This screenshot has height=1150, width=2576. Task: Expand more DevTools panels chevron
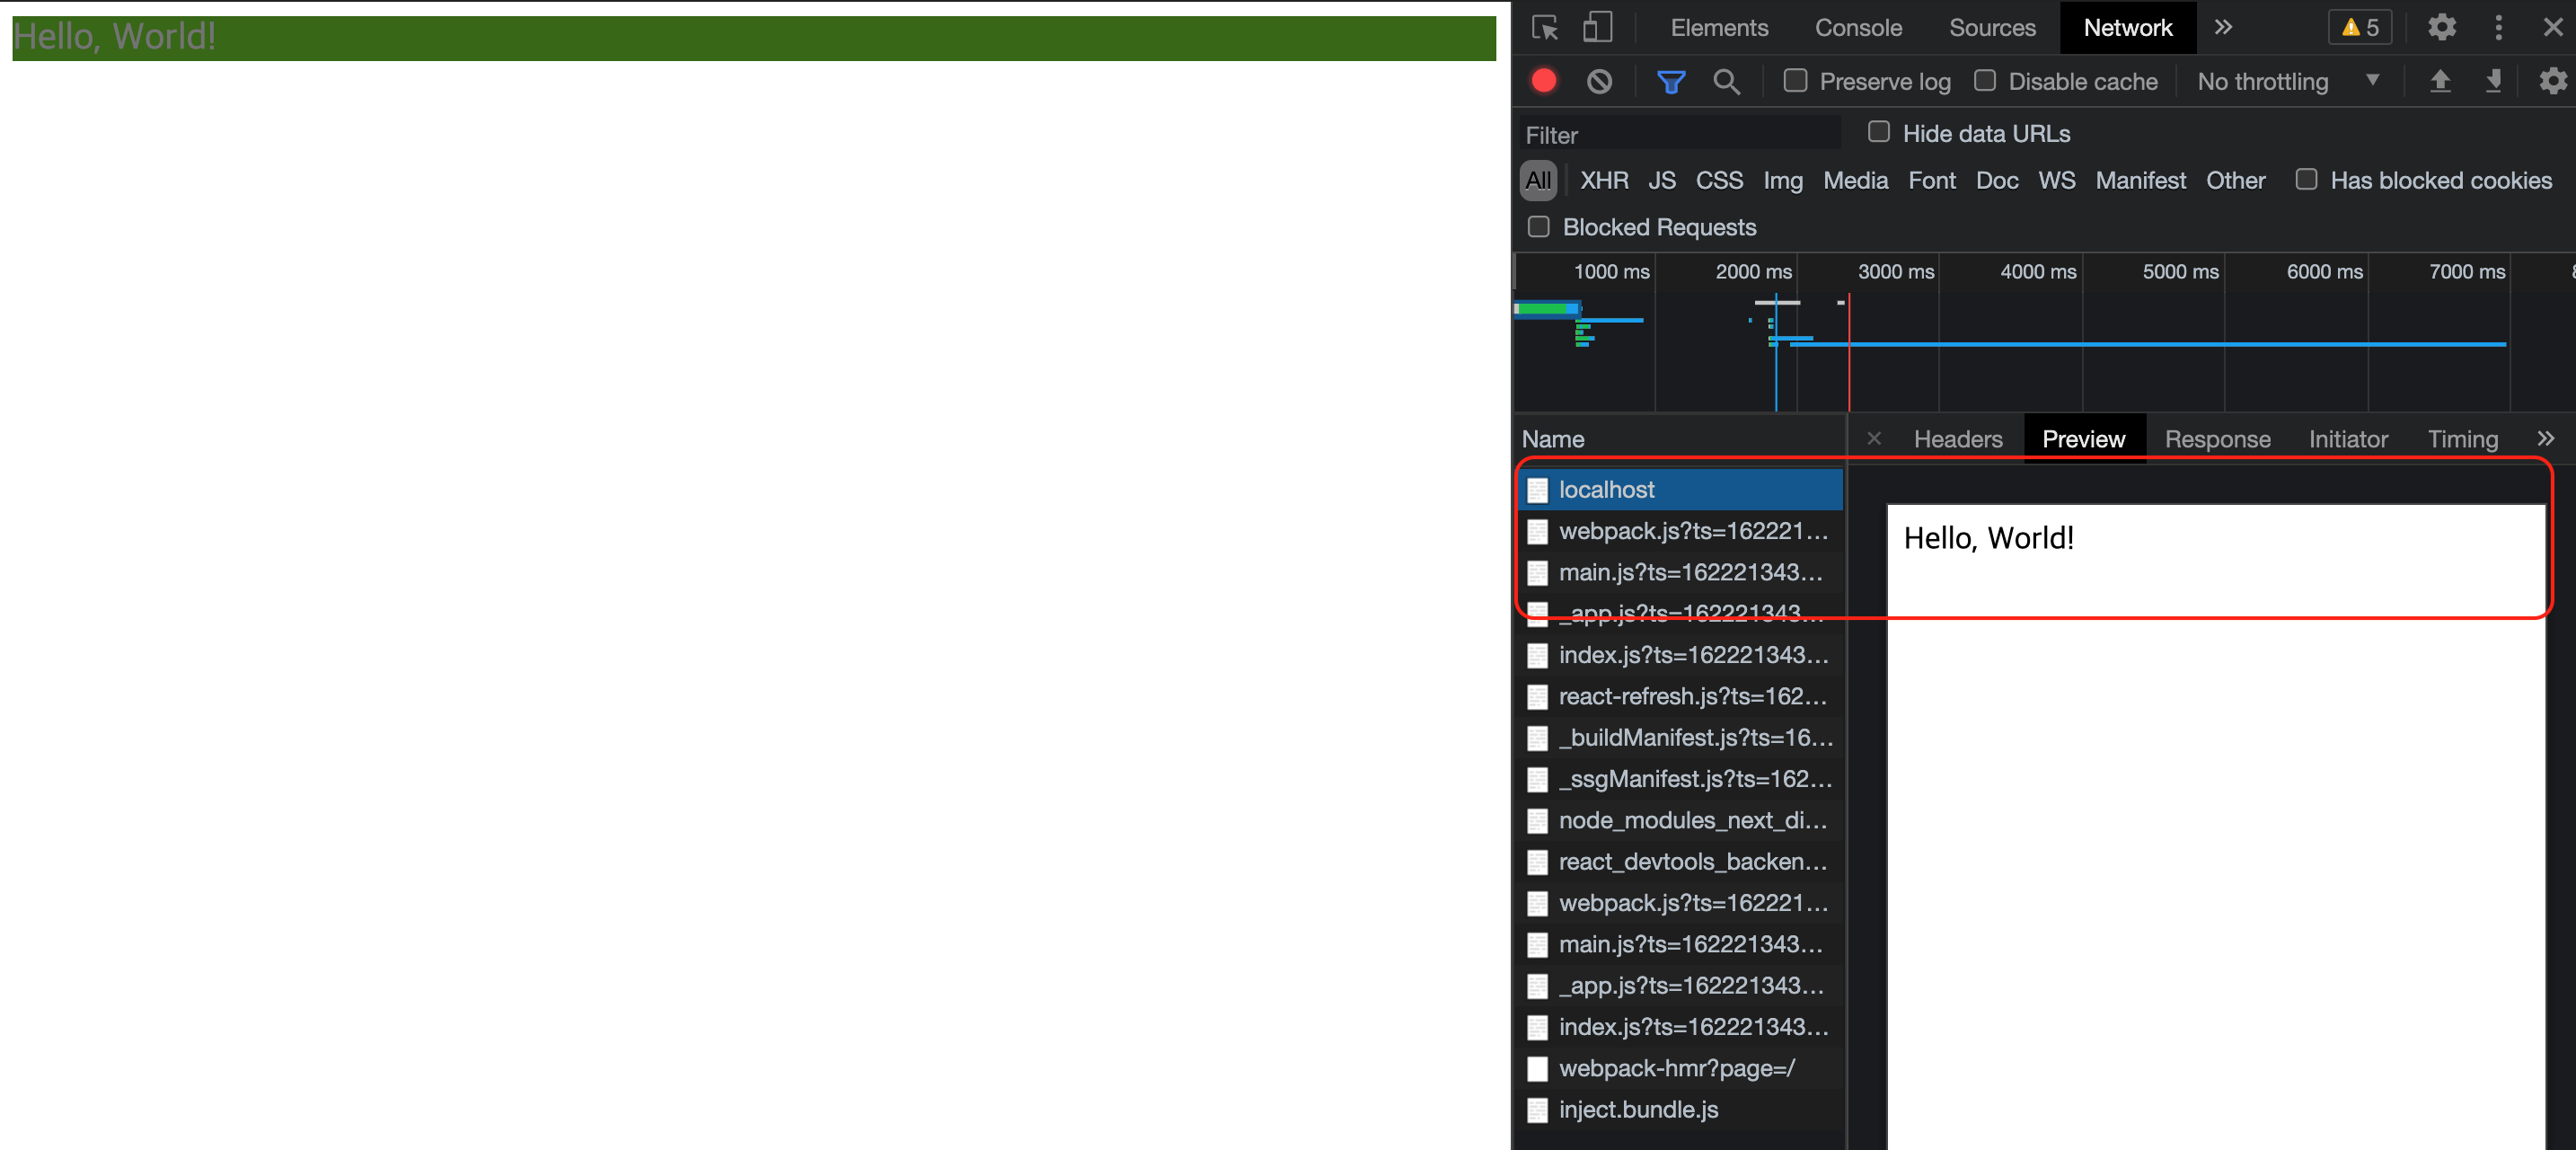coord(2222,28)
